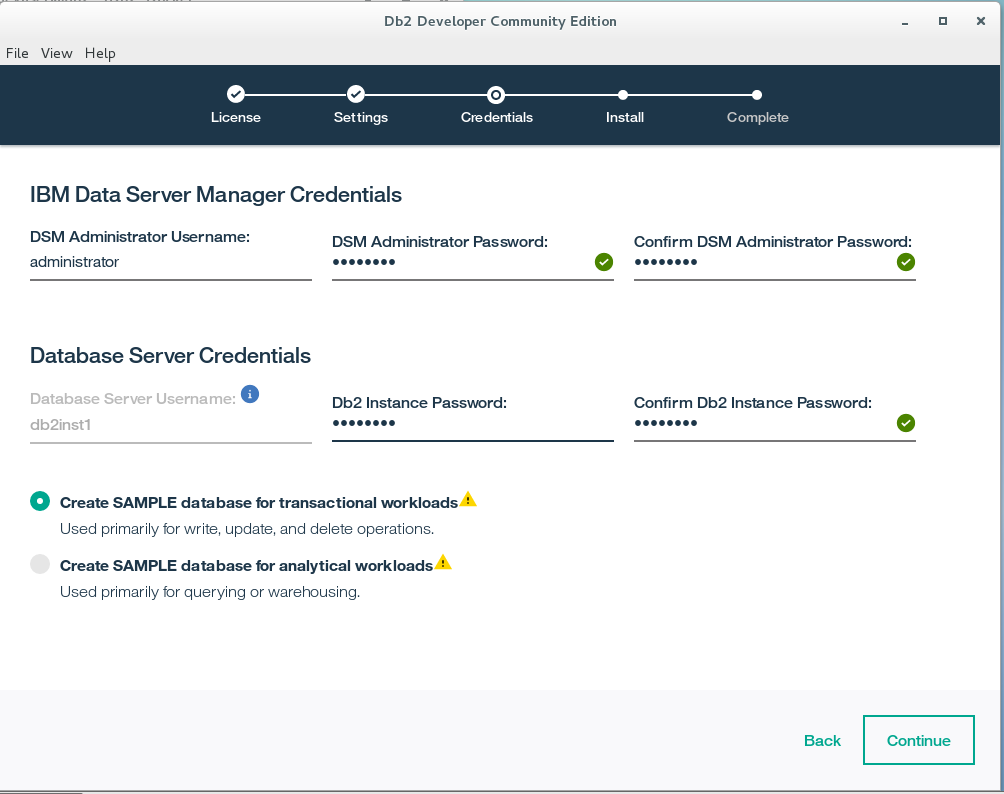The image size is (1004, 794).
Task: Go to the License step label
Action: [236, 117]
